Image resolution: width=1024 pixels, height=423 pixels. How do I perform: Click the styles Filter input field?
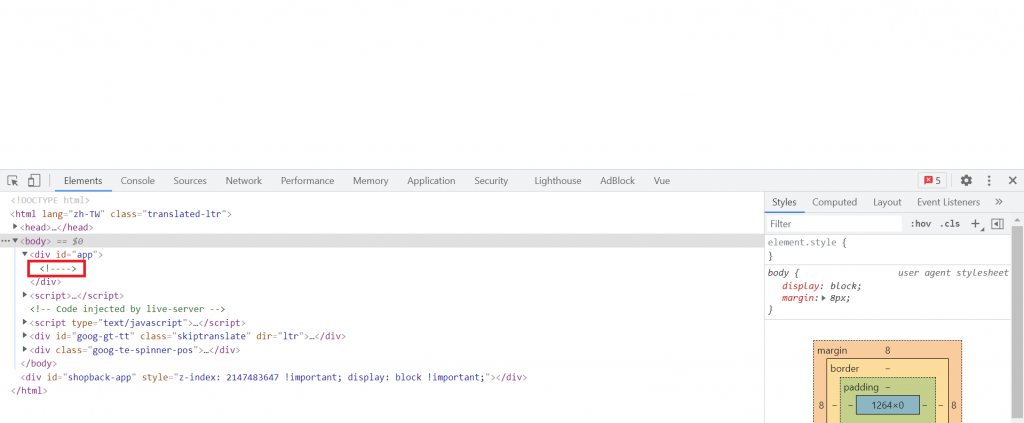coord(834,224)
